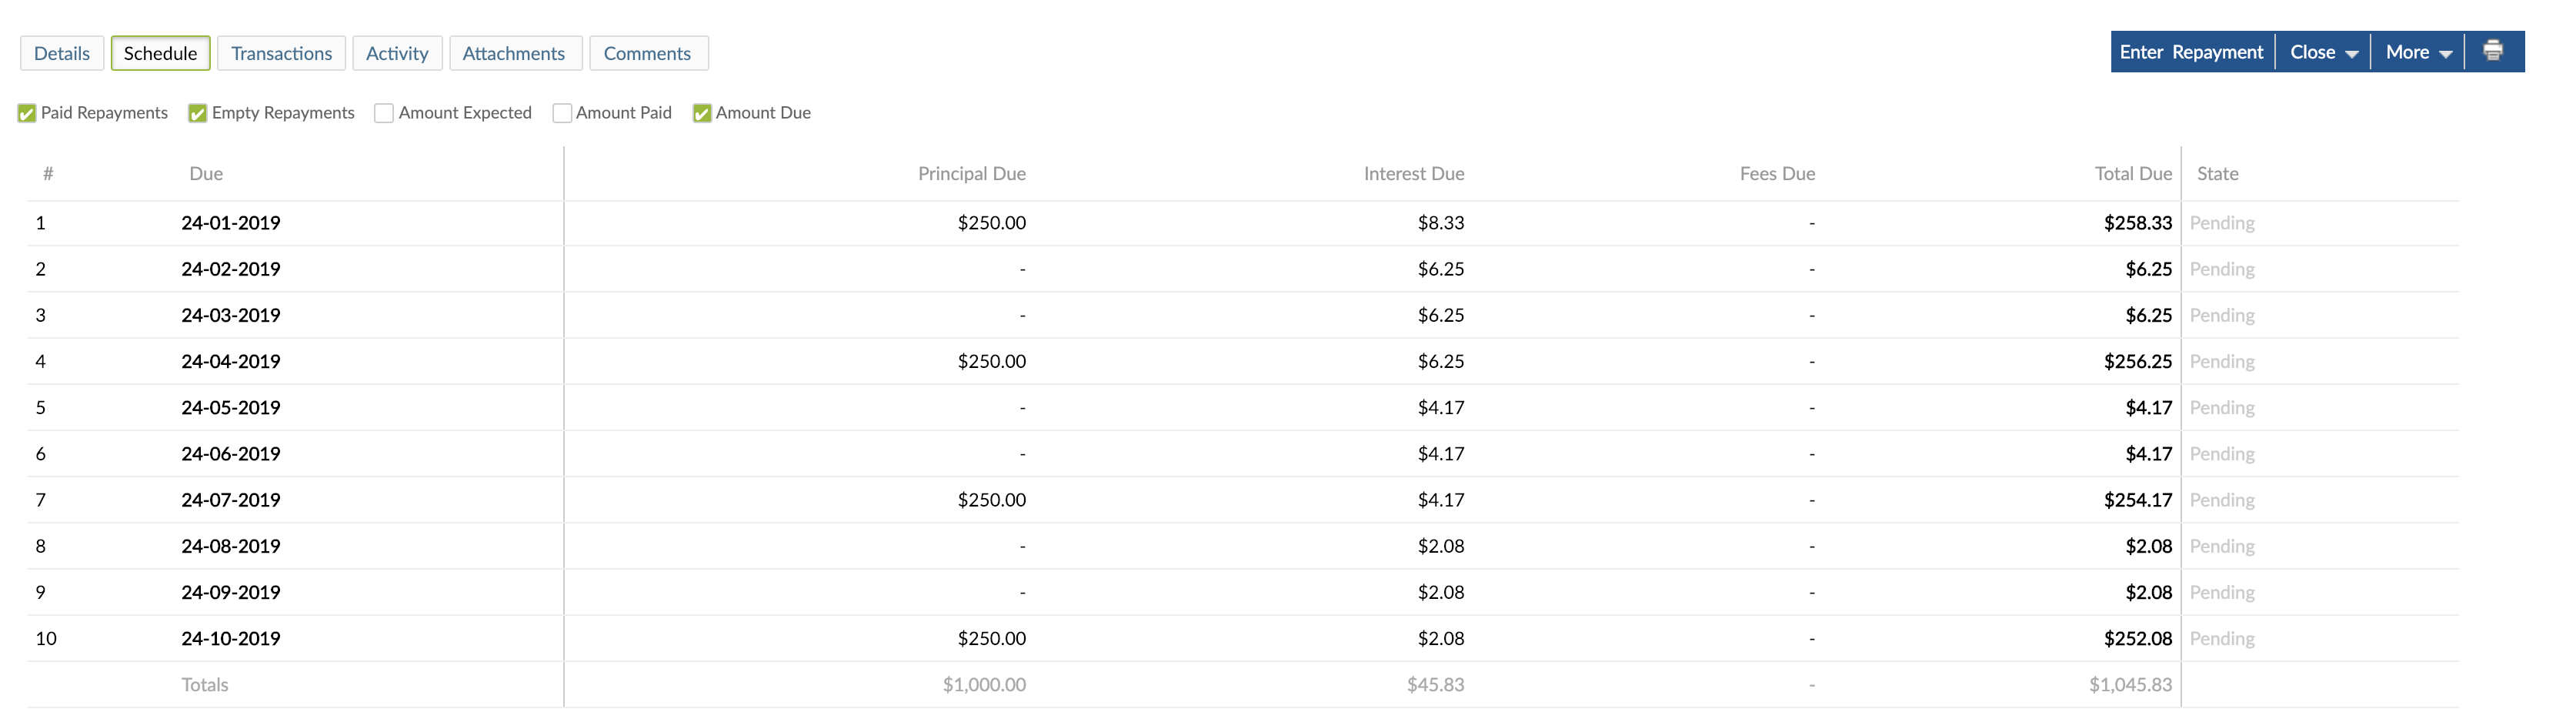View the Comments tab
Viewport: 2576px width, 719px height.
click(x=648, y=53)
